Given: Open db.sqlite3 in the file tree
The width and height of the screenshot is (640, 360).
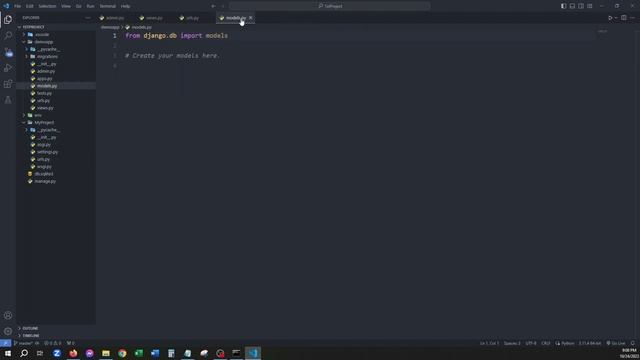Looking at the screenshot, I should [43, 174].
